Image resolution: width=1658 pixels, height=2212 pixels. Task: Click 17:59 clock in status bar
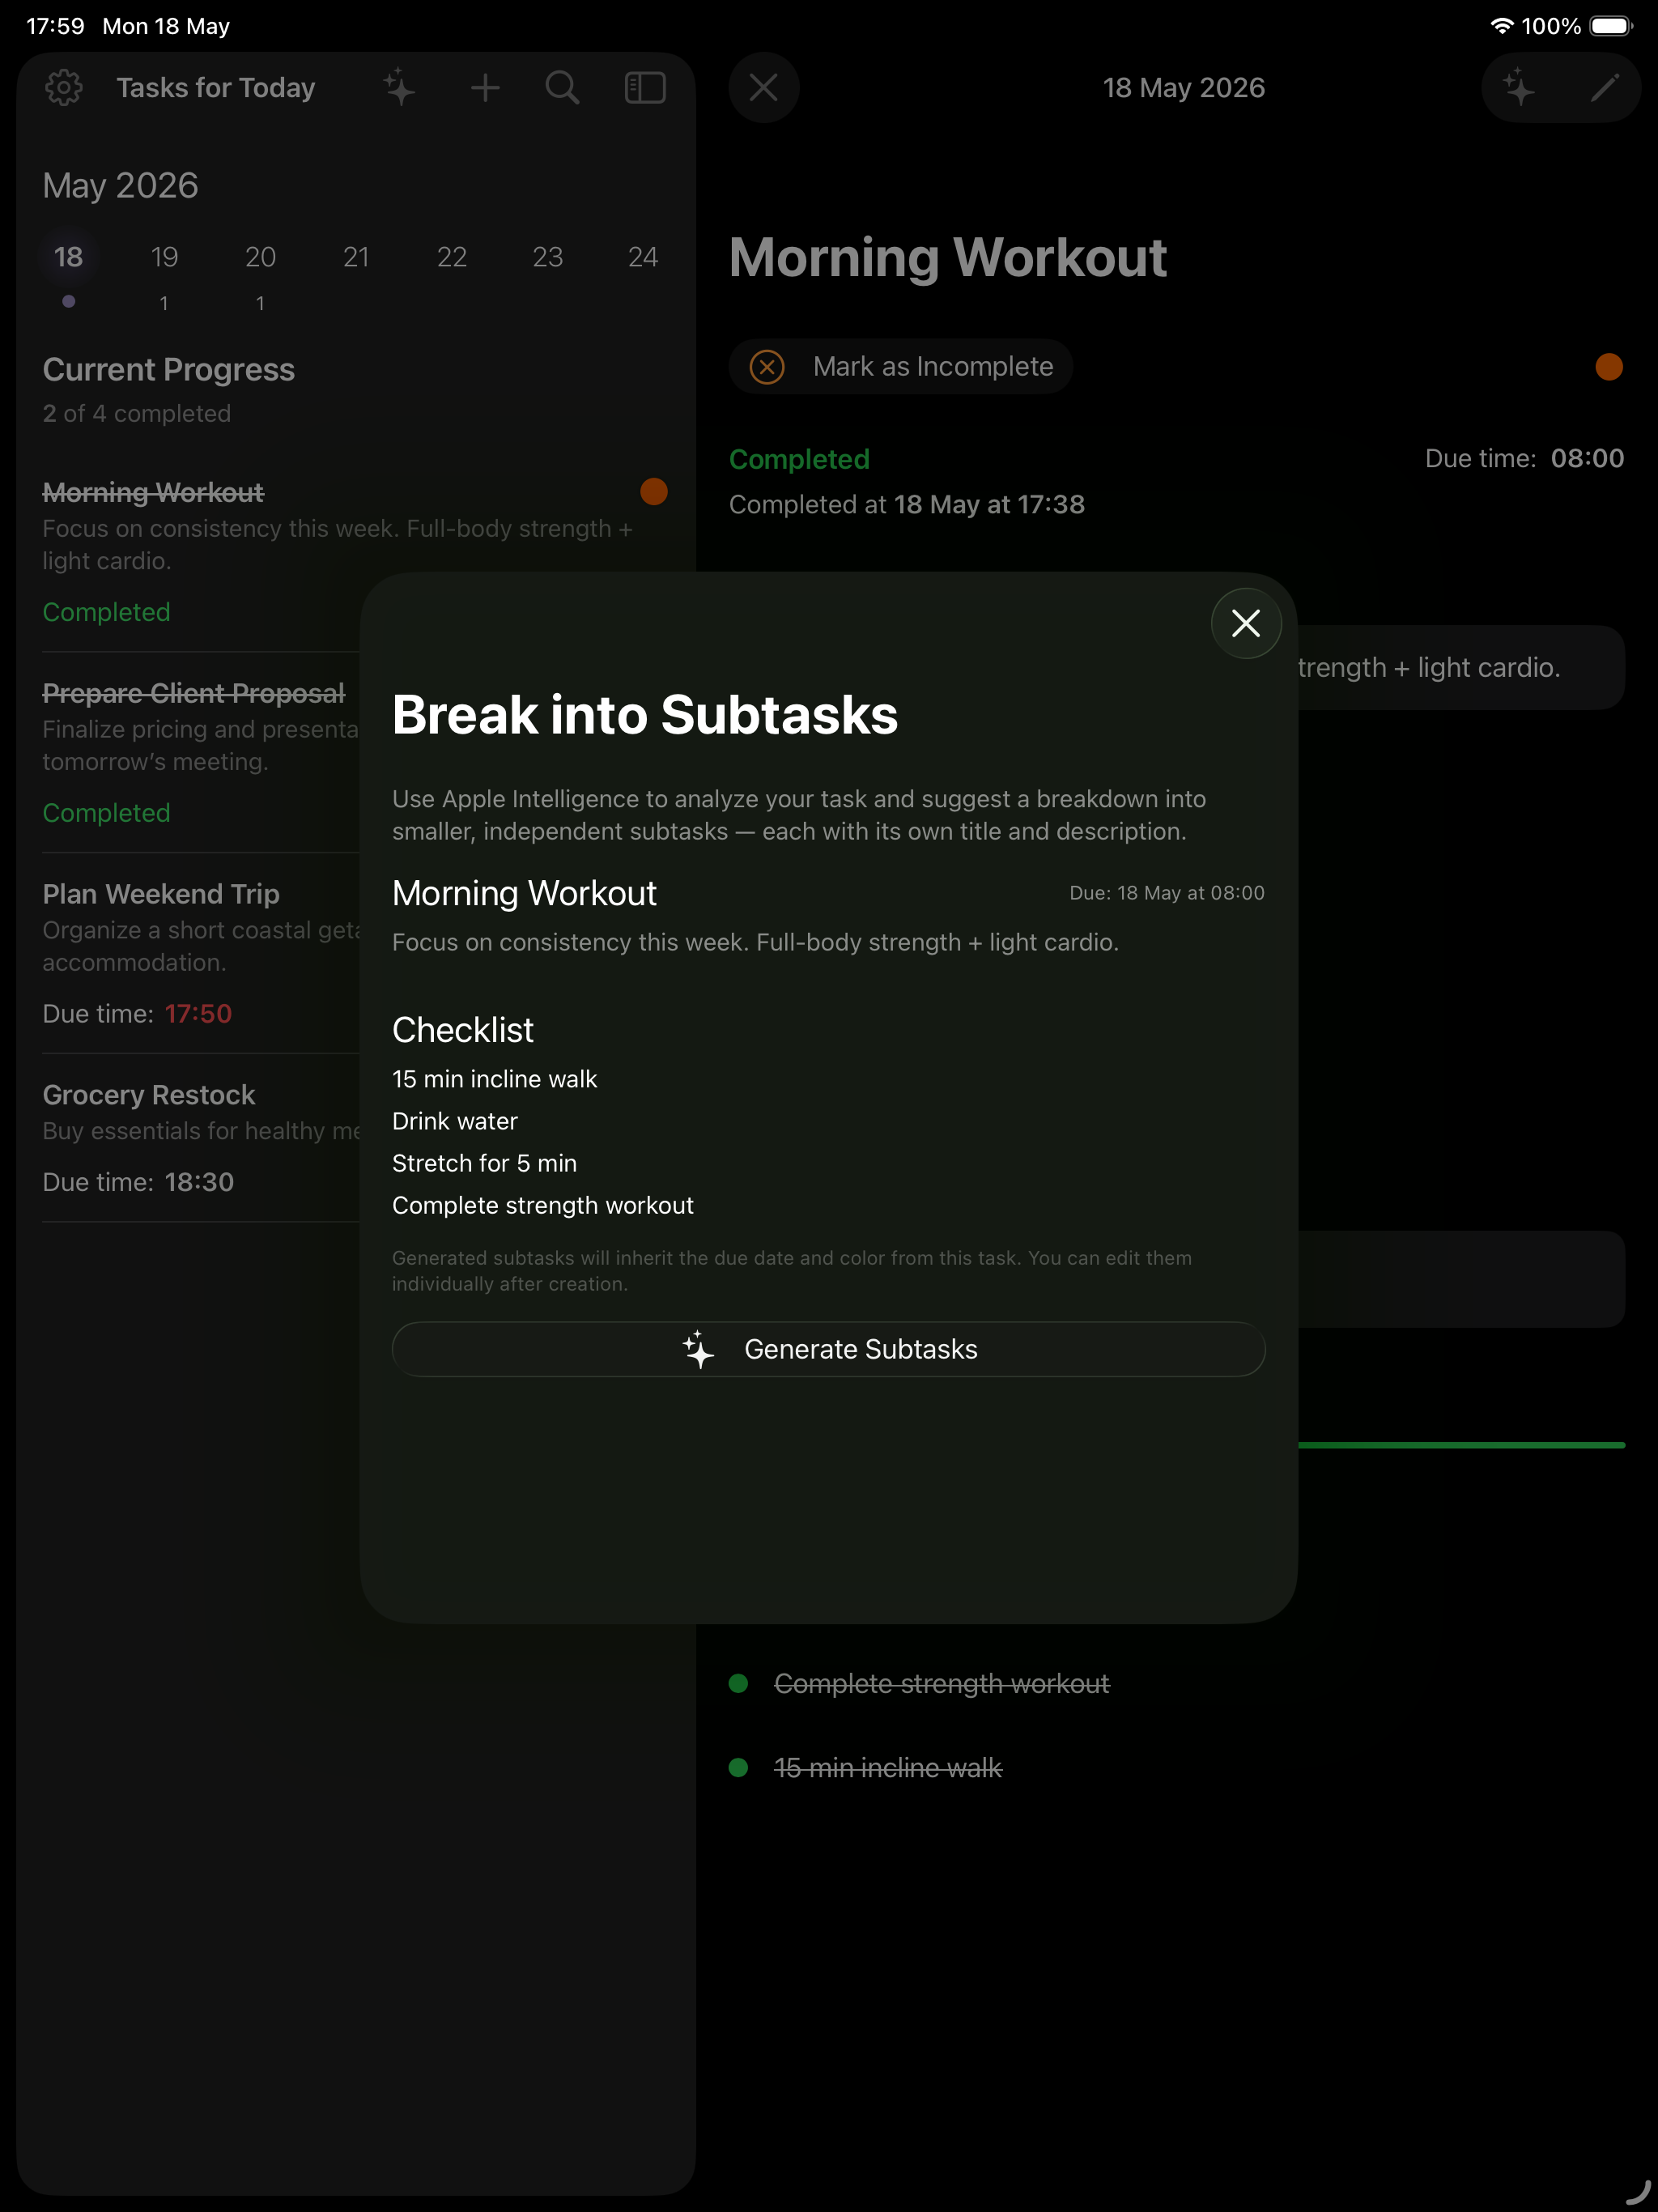55,26
